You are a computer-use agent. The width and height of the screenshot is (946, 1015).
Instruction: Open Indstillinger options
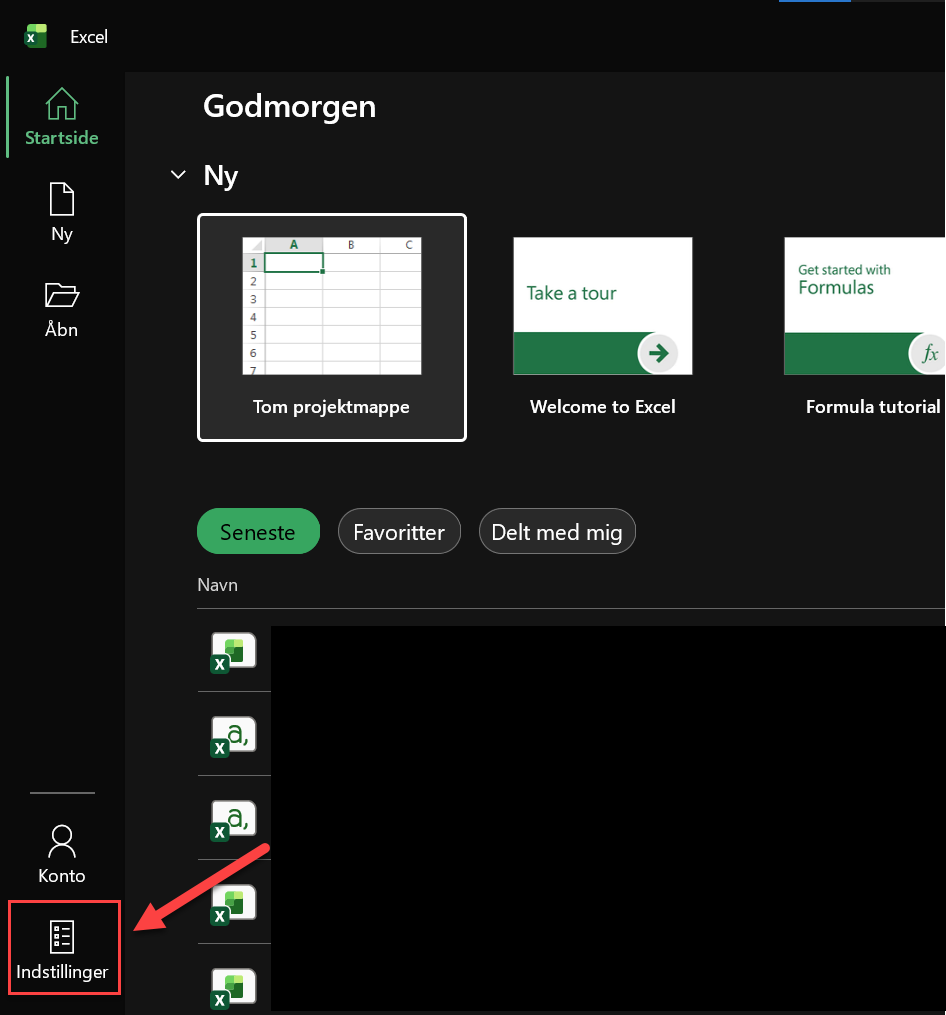[x=63, y=948]
